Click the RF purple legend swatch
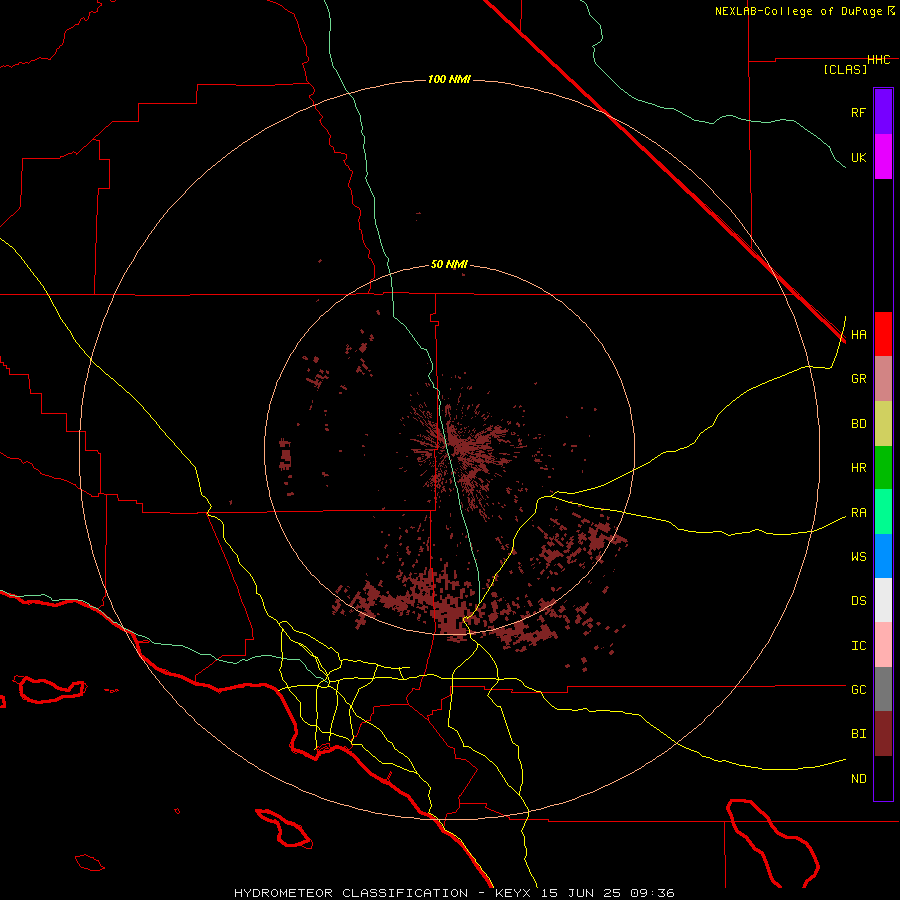Image resolution: width=900 pixels, height=900 pixels. (x=883, y=112)
